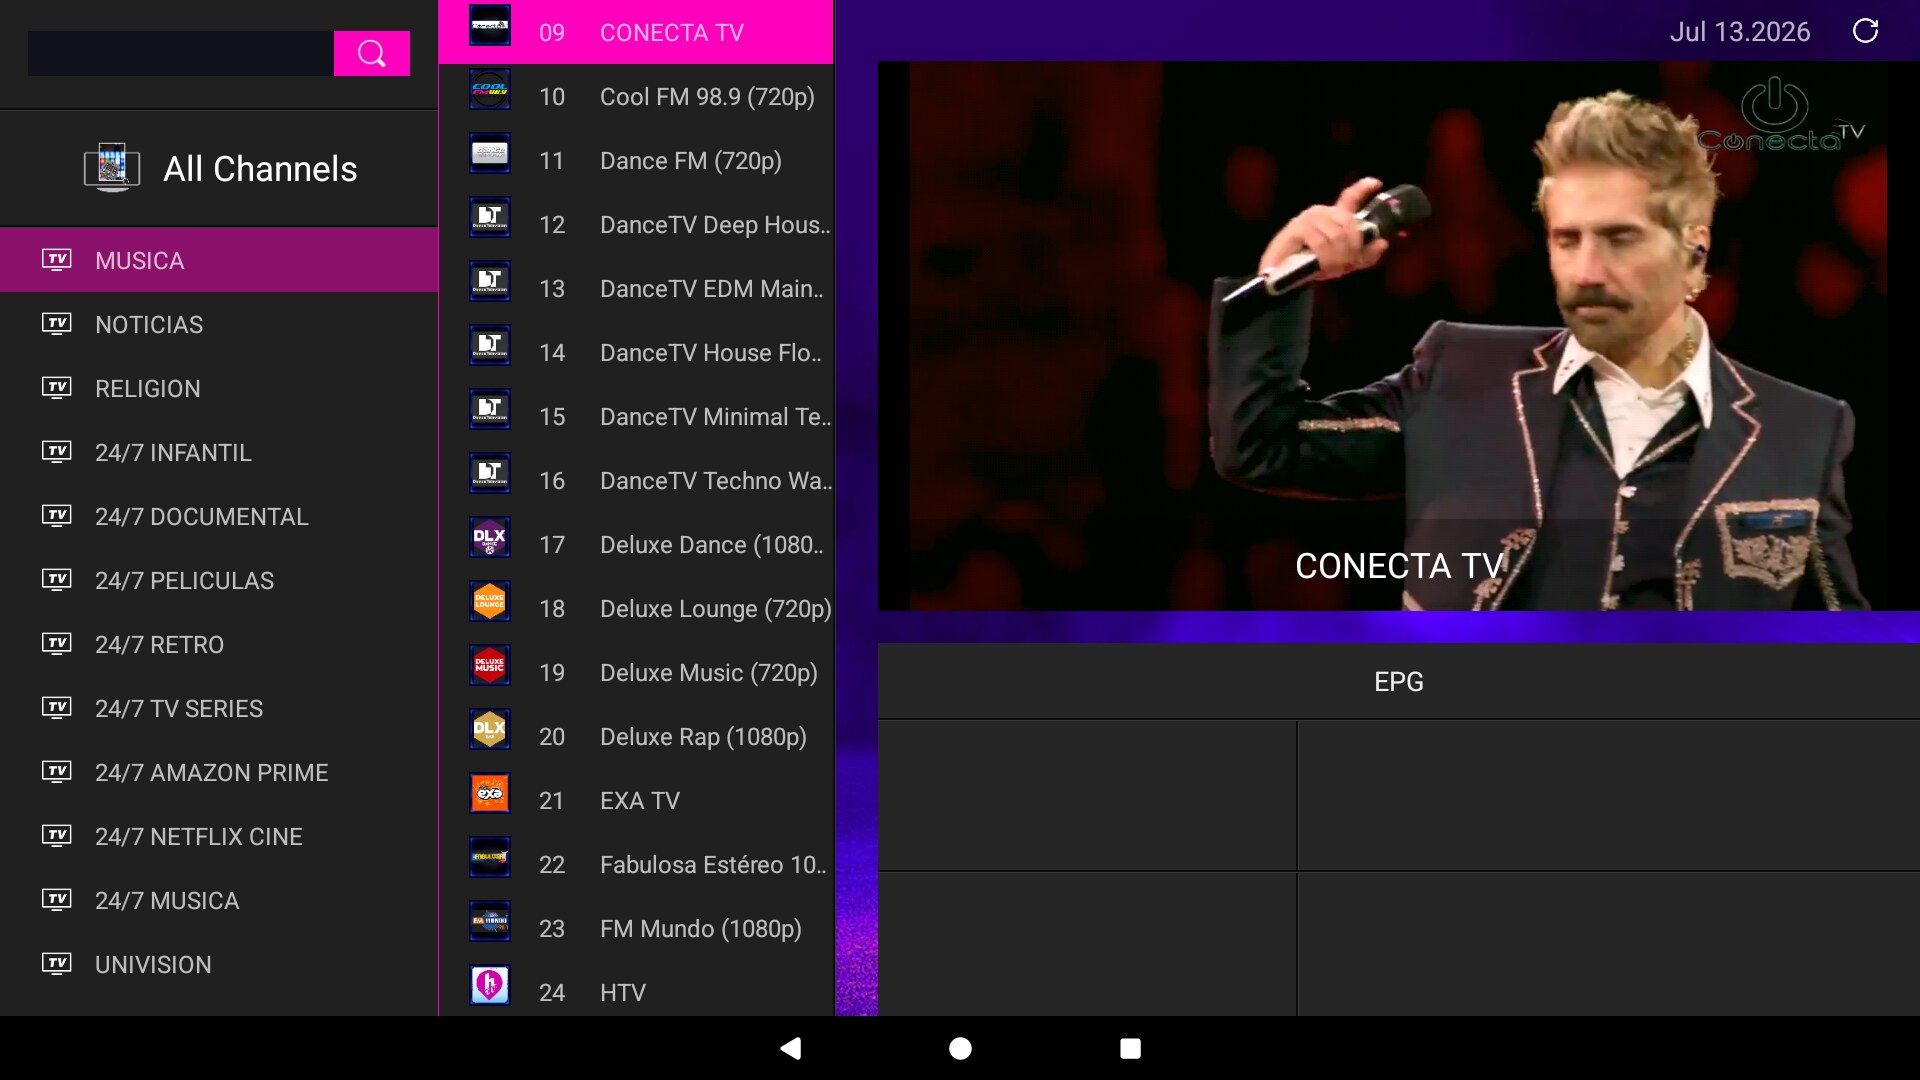The height and width of the screenshot is (1080, 1920).
Task: Click the CONECTA TV channel logo
Action: (490, 26)
